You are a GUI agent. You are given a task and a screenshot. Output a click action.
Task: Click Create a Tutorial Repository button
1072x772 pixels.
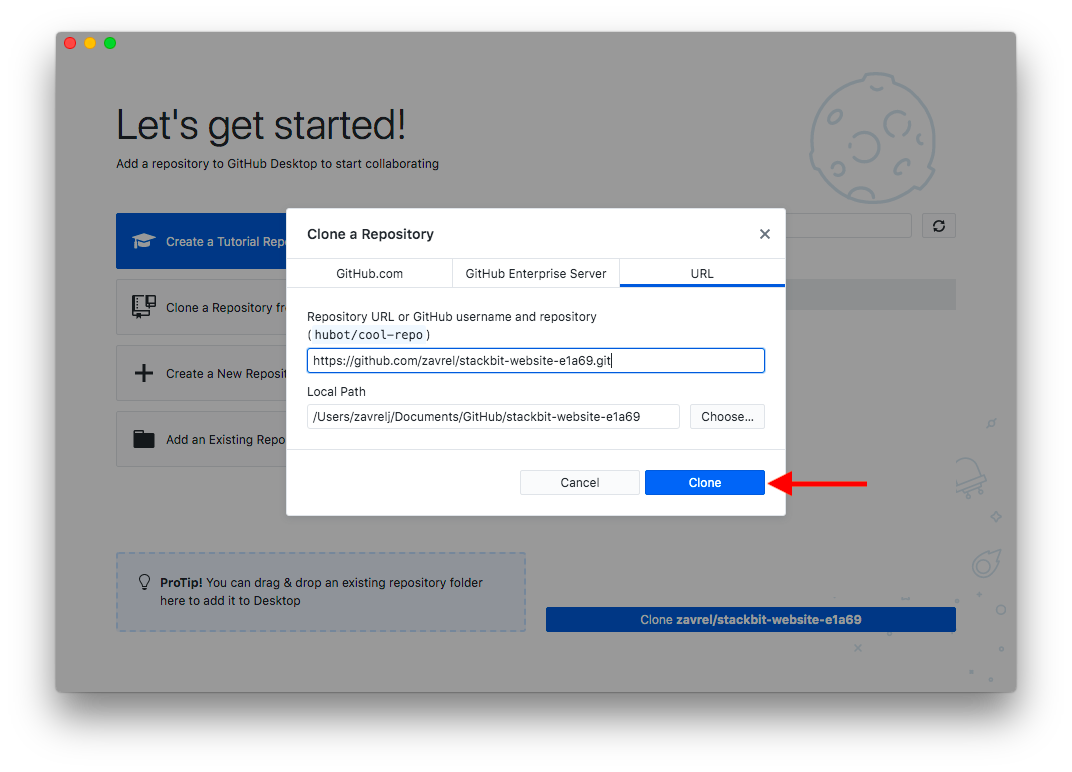[x=201, y=241]
